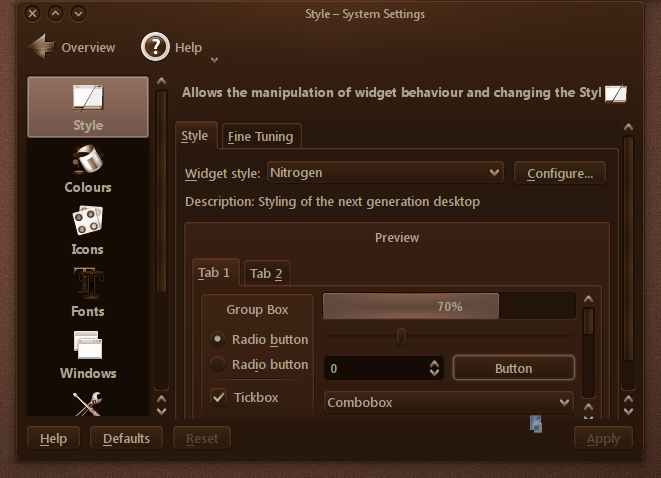
Task: Open the Colours settings module
Action: point(88,169)
